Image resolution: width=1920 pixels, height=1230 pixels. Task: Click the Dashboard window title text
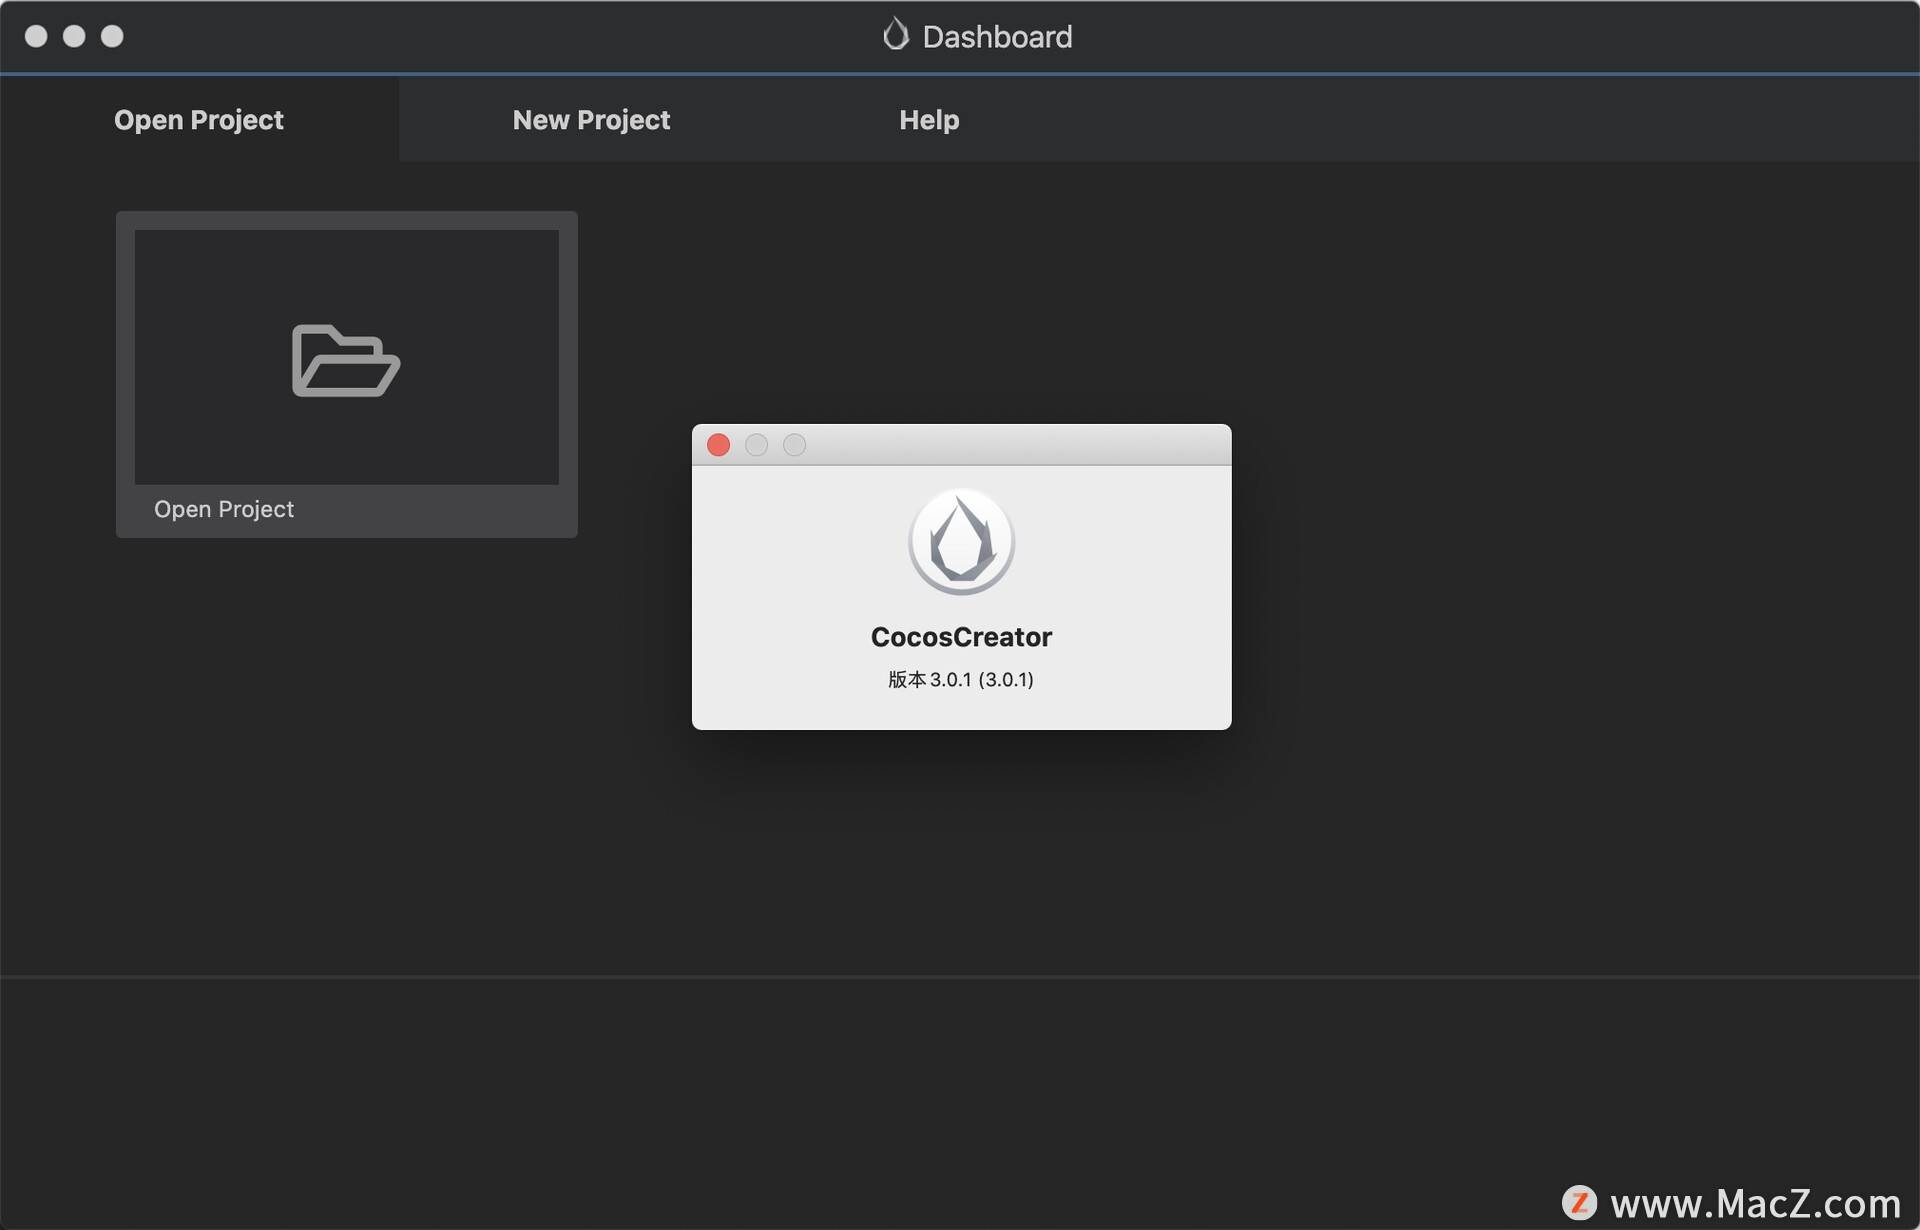click(997, 37)
